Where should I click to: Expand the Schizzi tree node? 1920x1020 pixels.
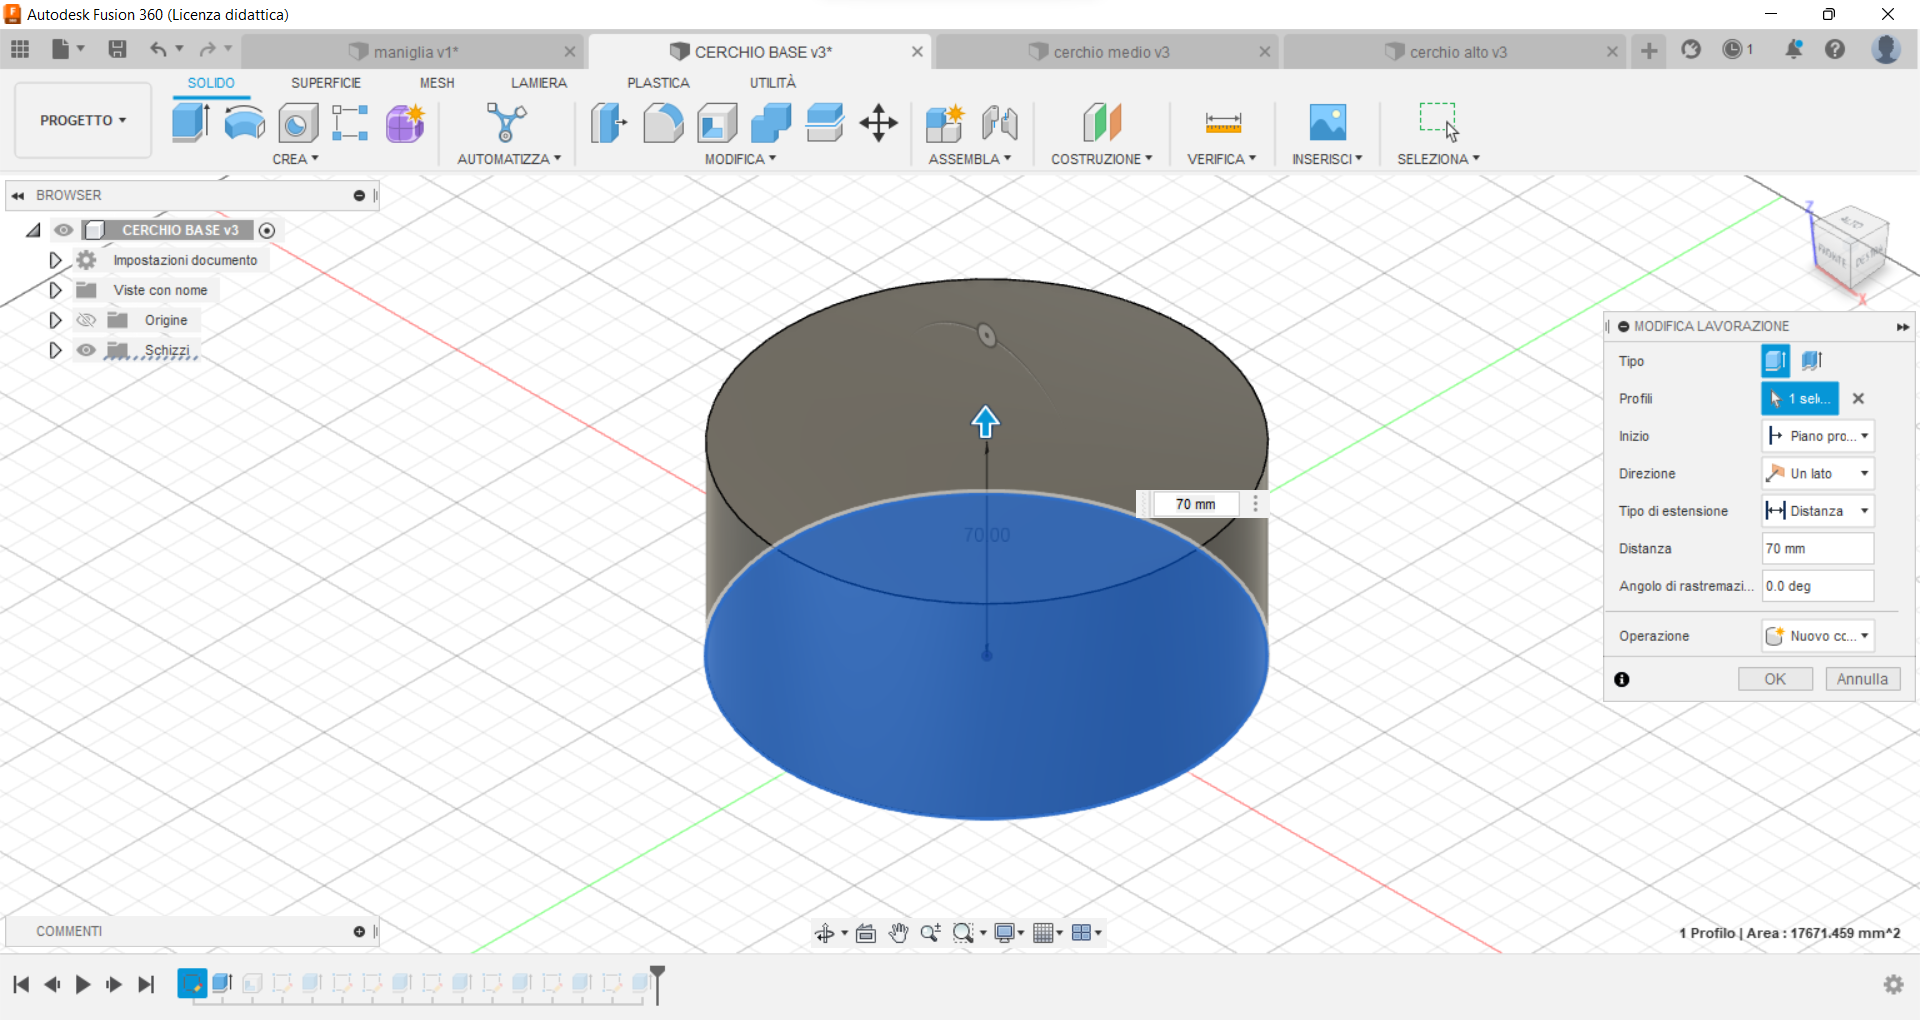55,350
